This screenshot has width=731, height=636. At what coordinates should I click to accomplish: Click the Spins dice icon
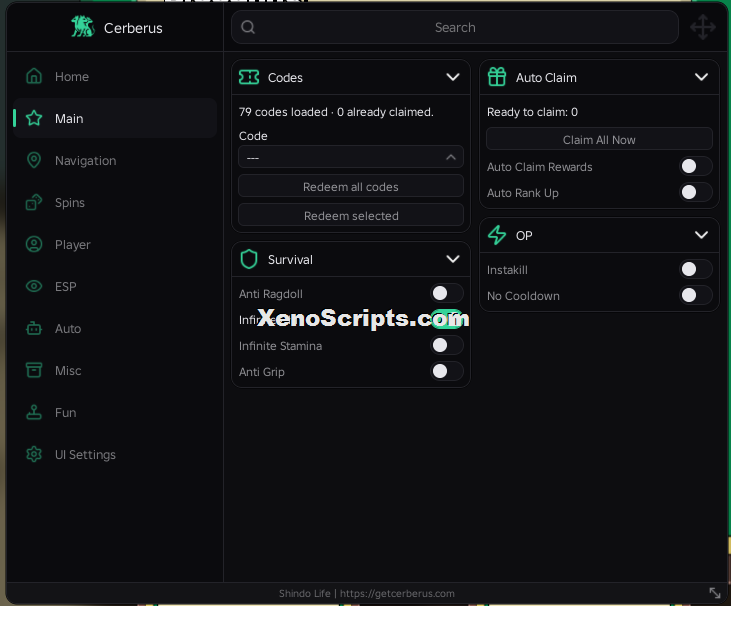coord(34,202)
